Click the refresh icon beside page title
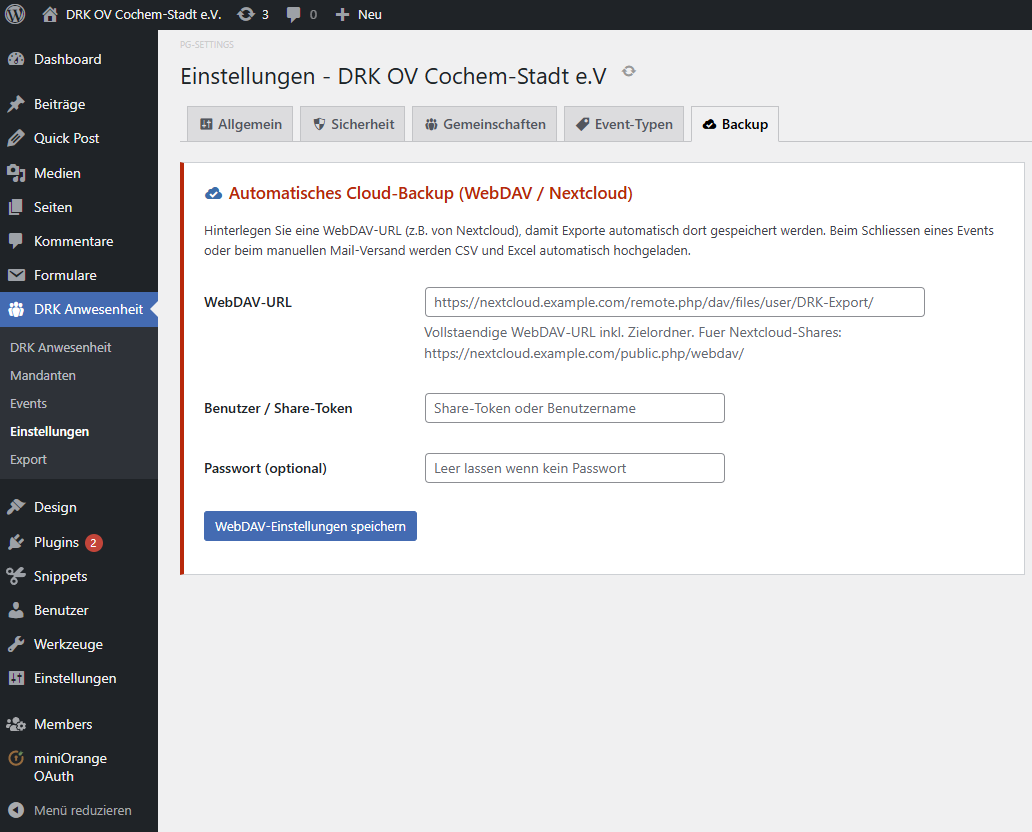1032x832 pixels. [x=629, y=71]
